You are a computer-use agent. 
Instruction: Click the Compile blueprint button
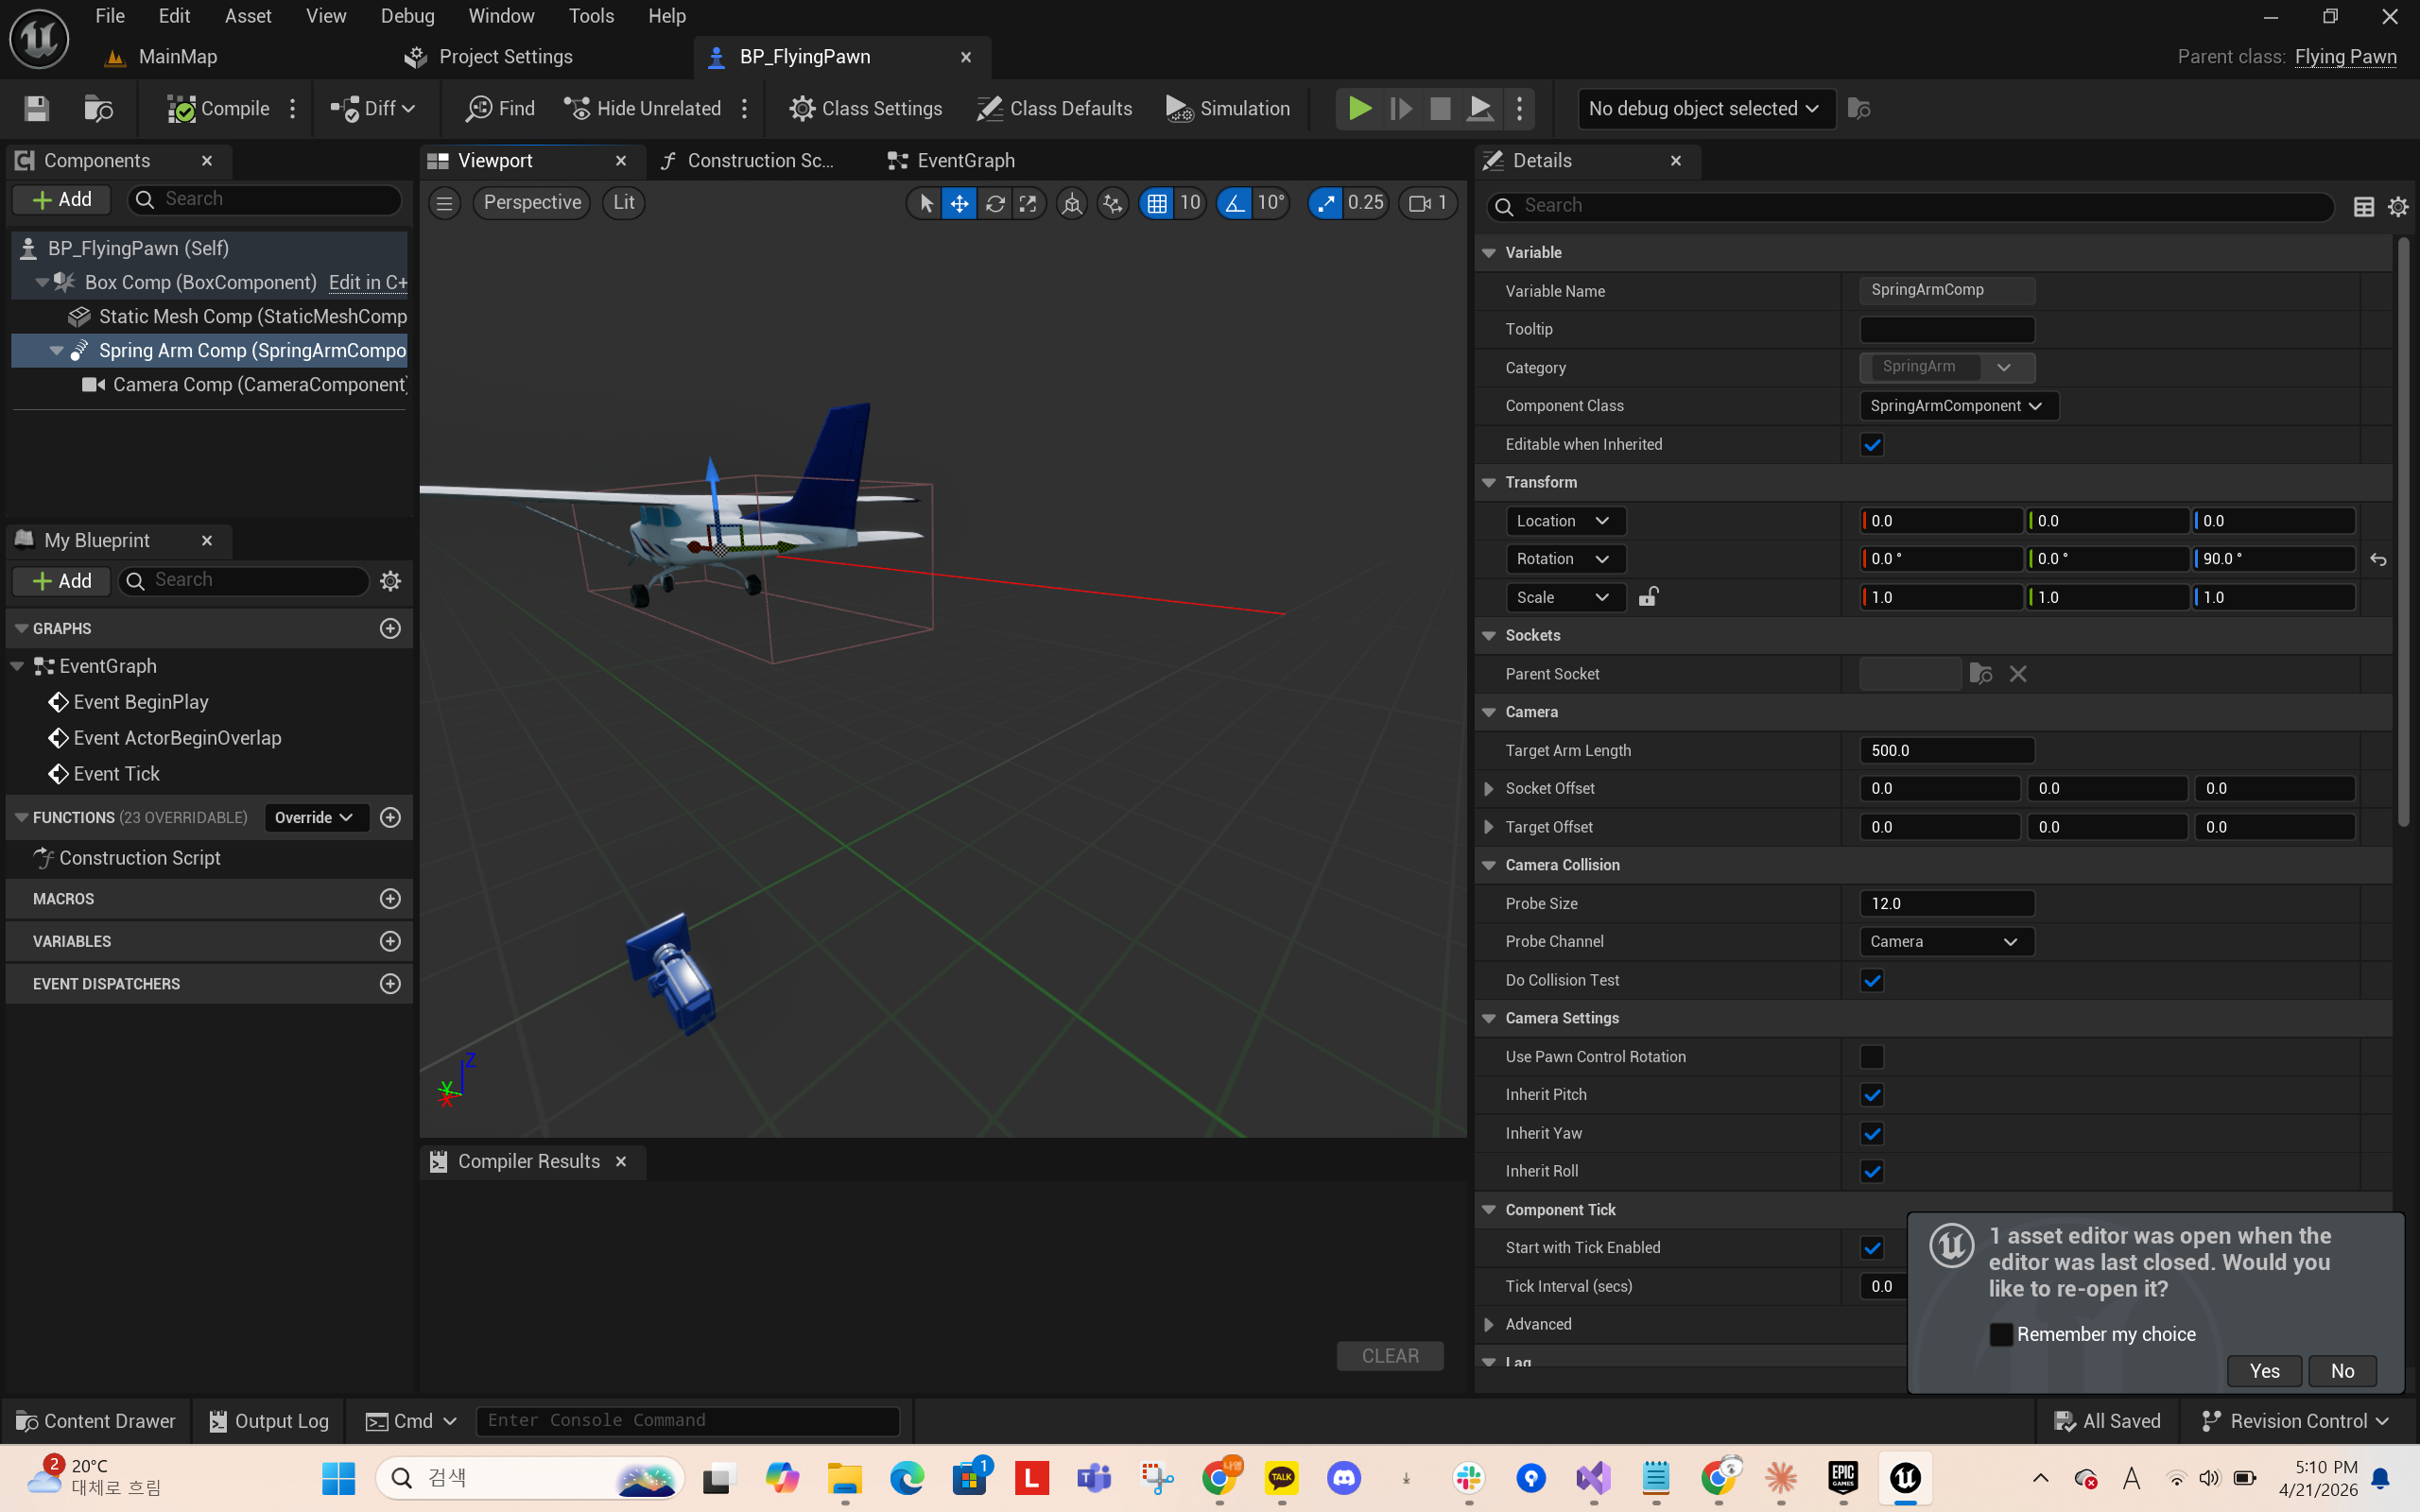219,108
